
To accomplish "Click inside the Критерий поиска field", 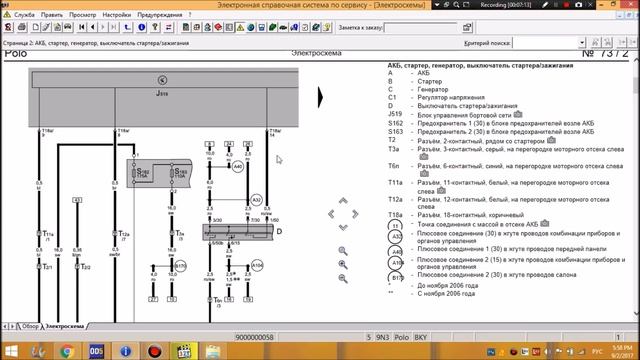I will tap(545, 42).
